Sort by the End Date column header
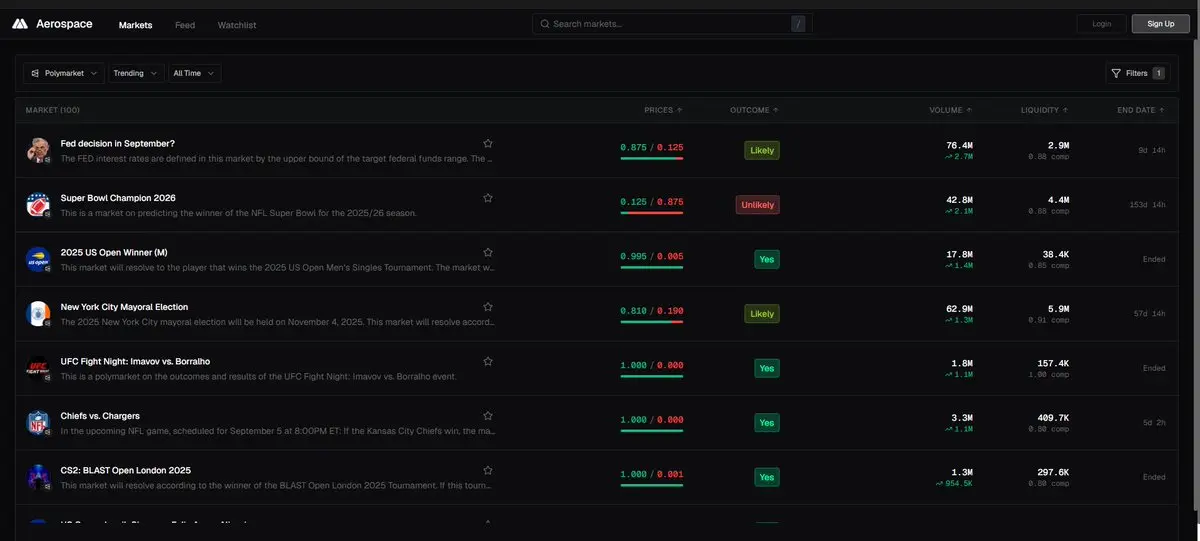 (1141, 110)
